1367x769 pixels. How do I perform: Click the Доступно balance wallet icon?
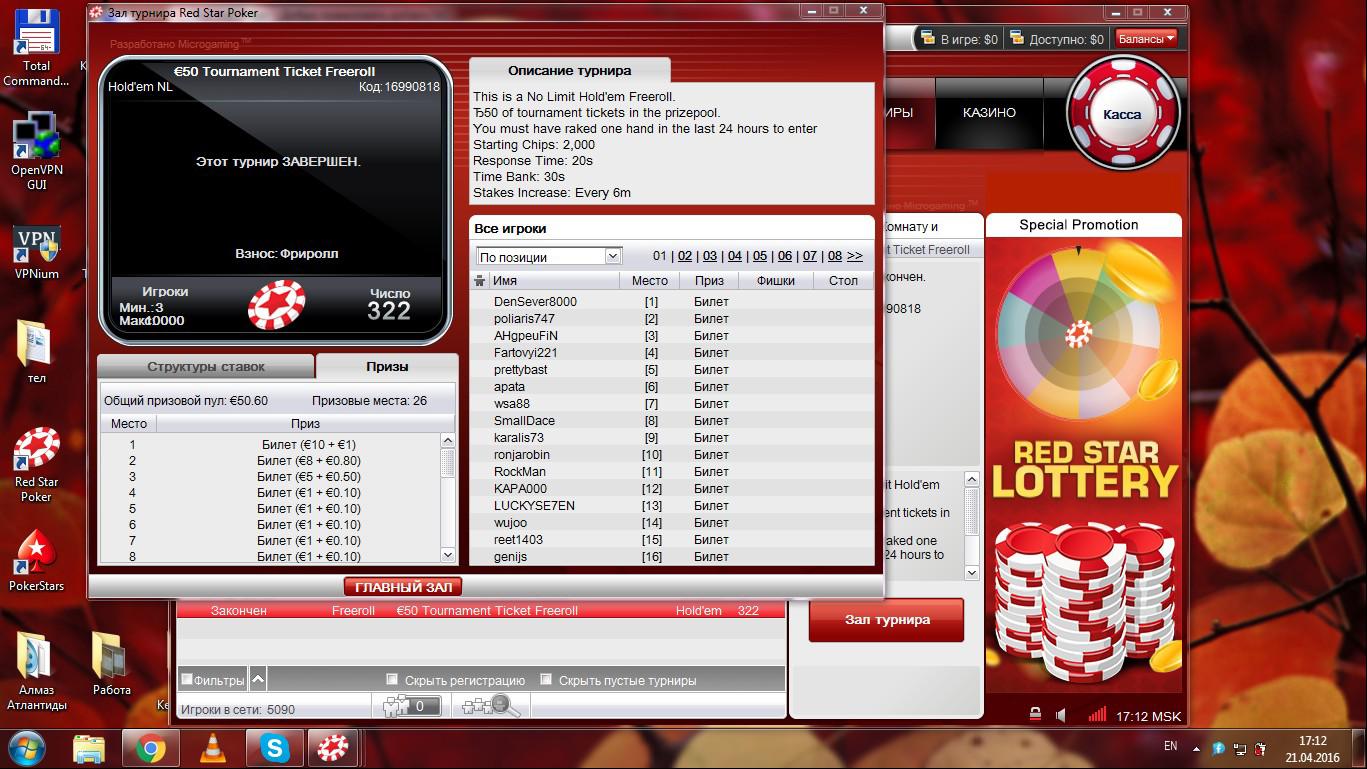1018,39
